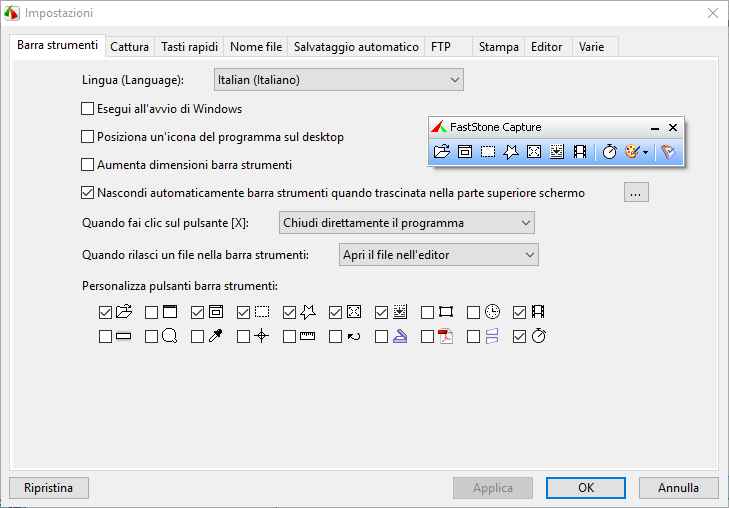Viewport: 729px width, 508px height.
Task: Open the Nome file tab
Action: click(x=256, y=47)
